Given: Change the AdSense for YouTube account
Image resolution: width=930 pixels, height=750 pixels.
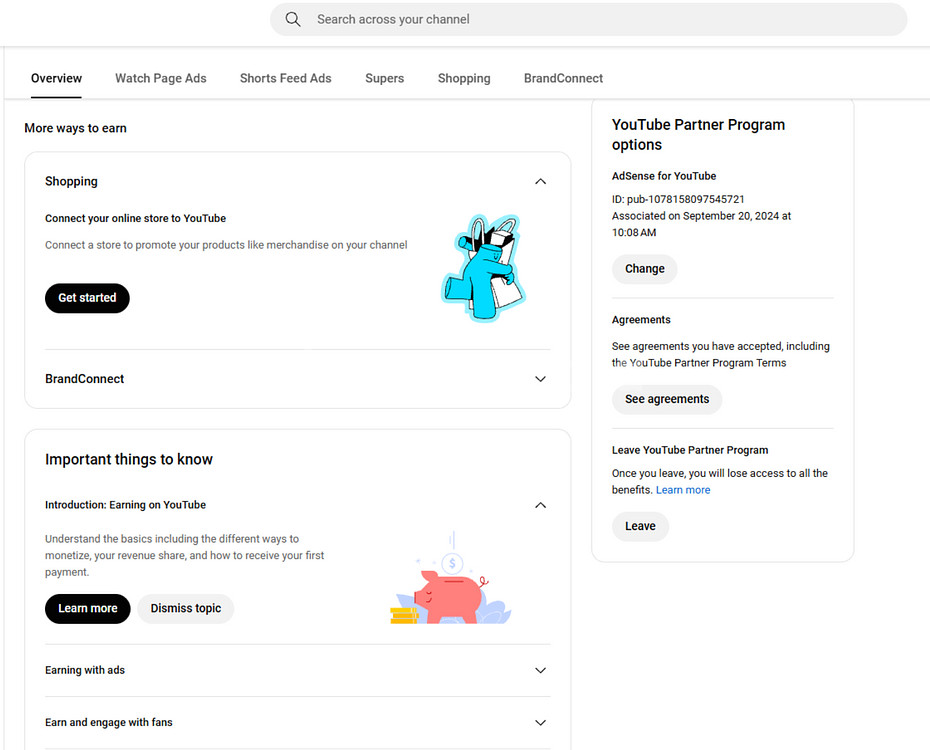Looking at the screenshot, I should pyautogui.click(x=645, y=269).
